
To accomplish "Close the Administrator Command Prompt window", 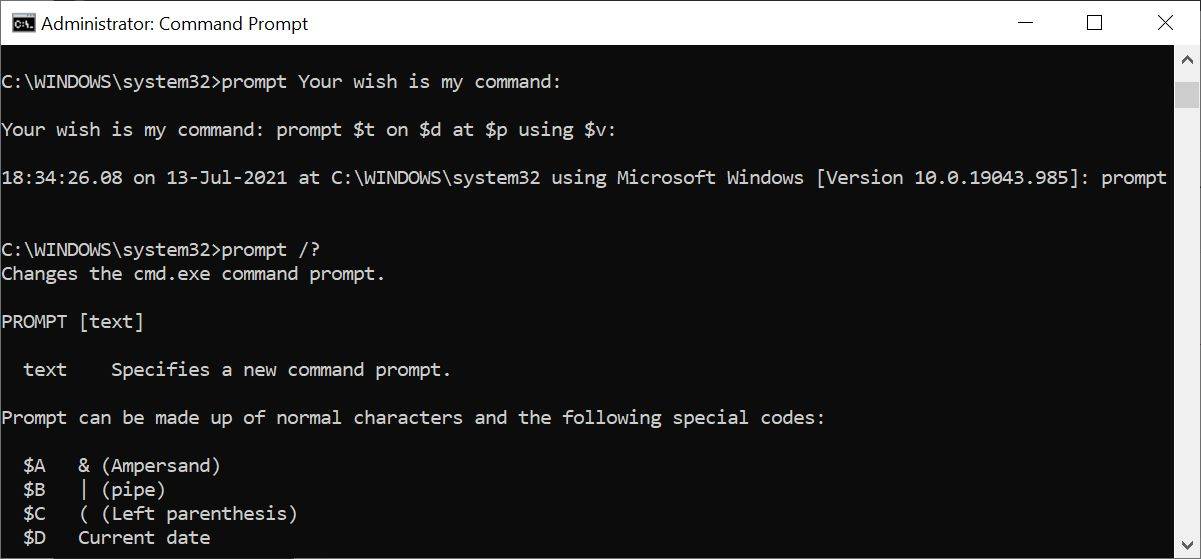I will 1164,23.
